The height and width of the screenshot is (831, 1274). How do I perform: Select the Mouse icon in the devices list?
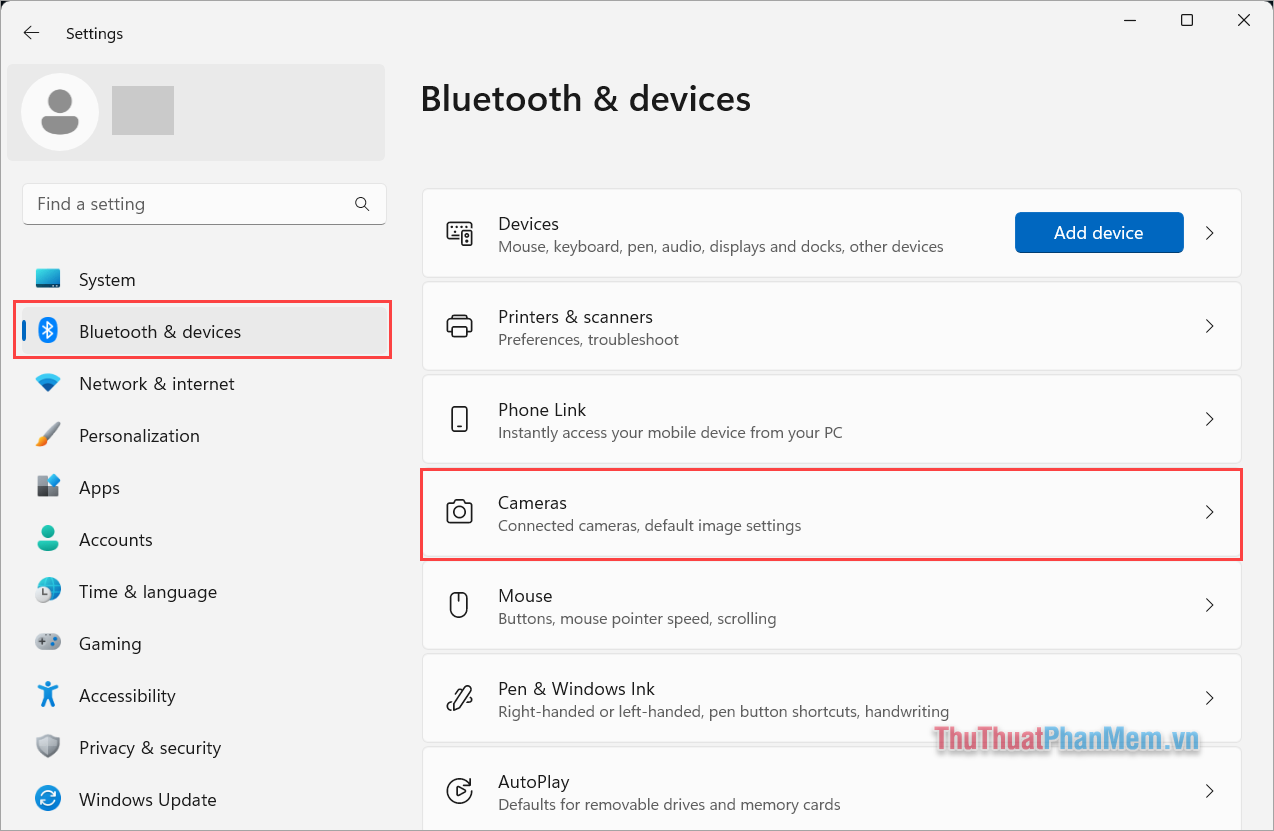[459, 605]
